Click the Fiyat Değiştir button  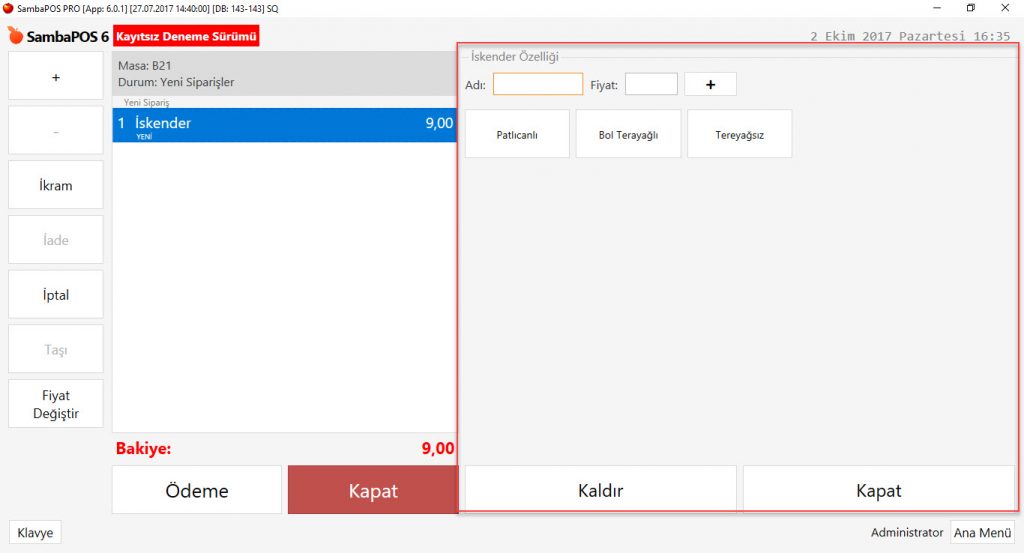click(56, 404)
